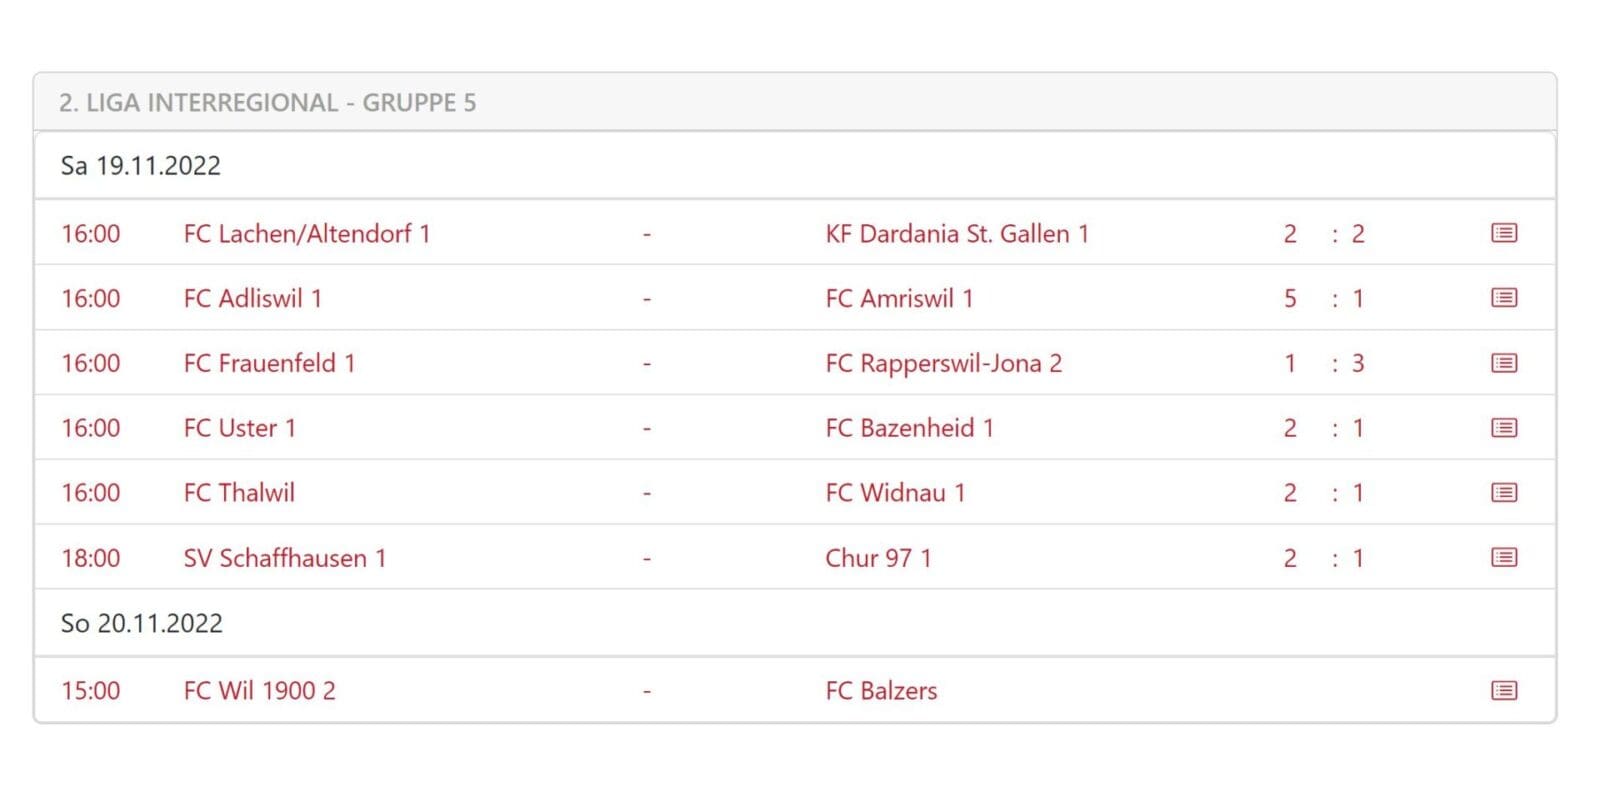Open match details icon for FC Thalwil game
The height and width of the screenshot is (792, 1600).
click(1504, 492)
